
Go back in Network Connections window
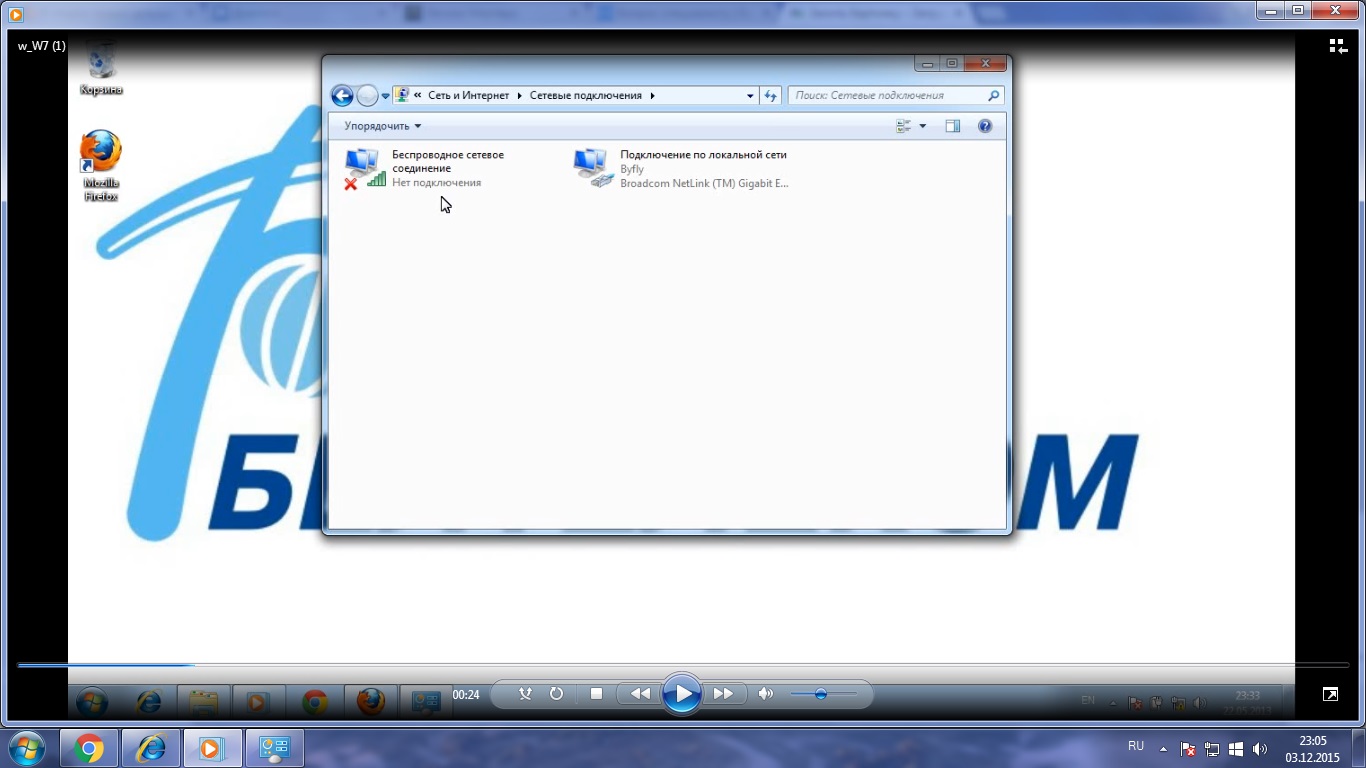(x=342, y=96)
